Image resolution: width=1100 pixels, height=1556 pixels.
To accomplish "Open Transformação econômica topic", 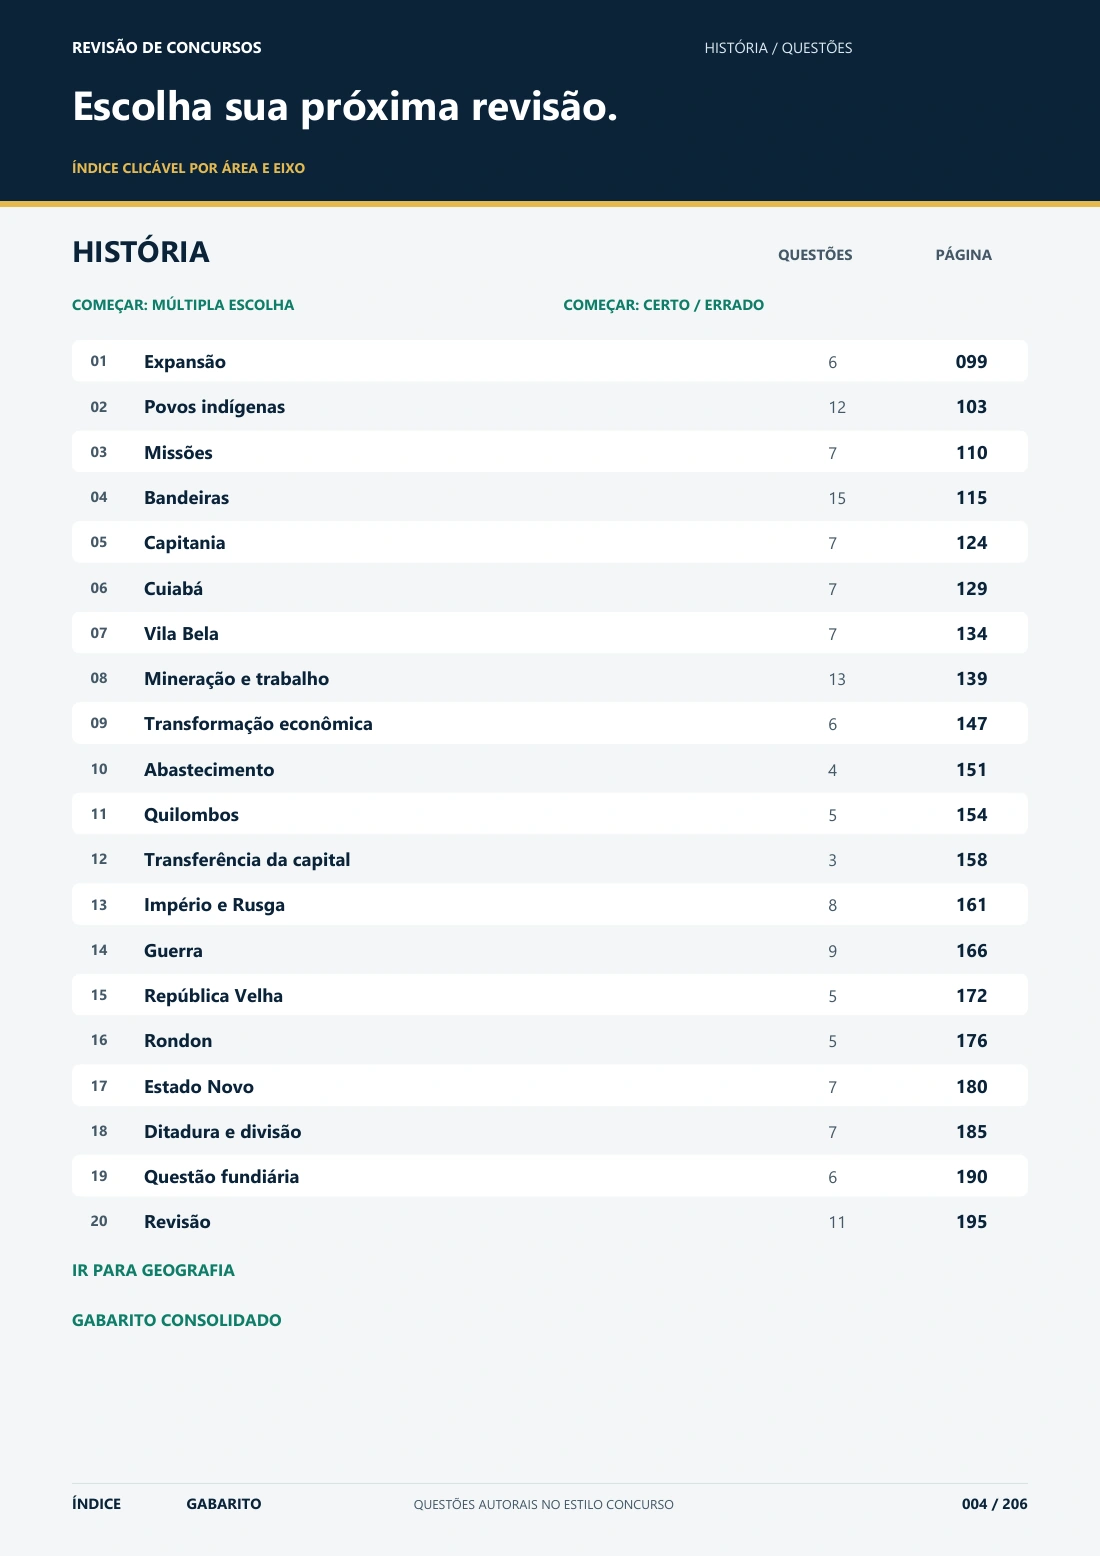I will 550,723.
